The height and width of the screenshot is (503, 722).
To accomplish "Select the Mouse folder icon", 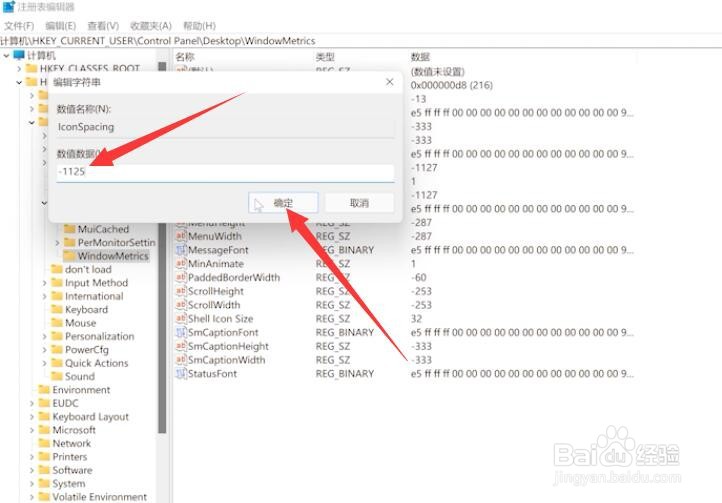I will pos(57,322).
